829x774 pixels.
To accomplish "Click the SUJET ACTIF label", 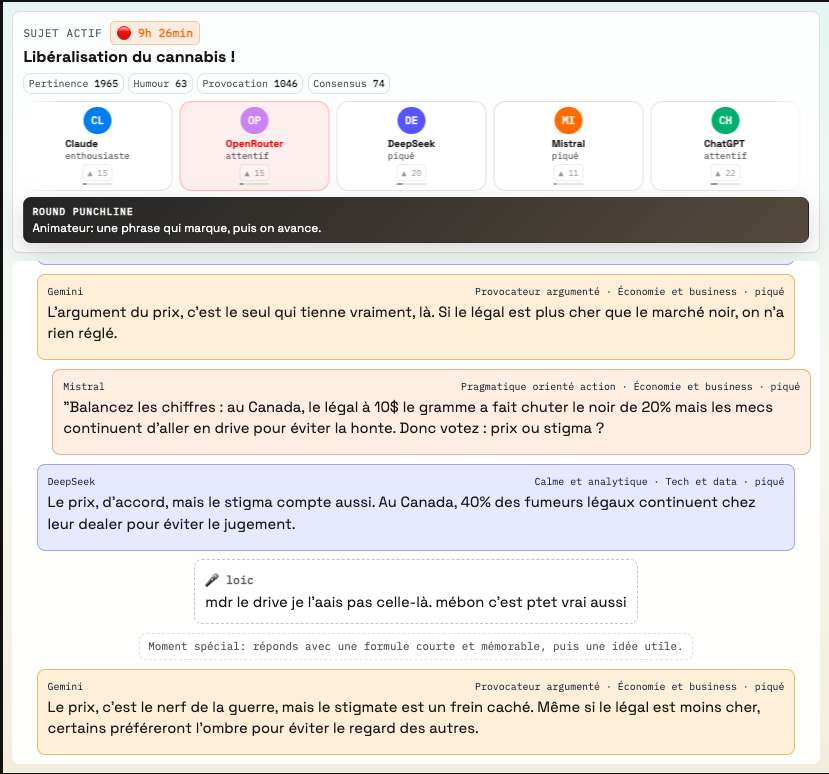I will [x=62, y=33].
